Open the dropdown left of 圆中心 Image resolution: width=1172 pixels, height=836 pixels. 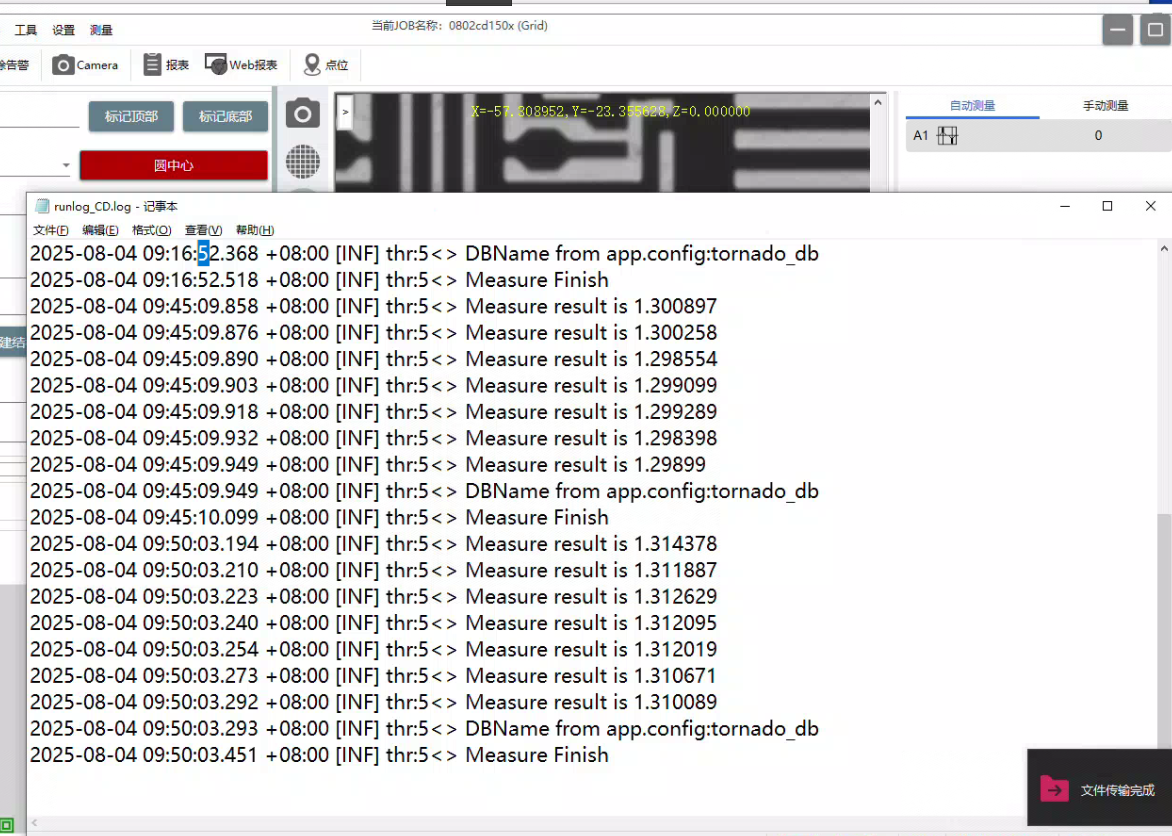(x=66, y=165)
